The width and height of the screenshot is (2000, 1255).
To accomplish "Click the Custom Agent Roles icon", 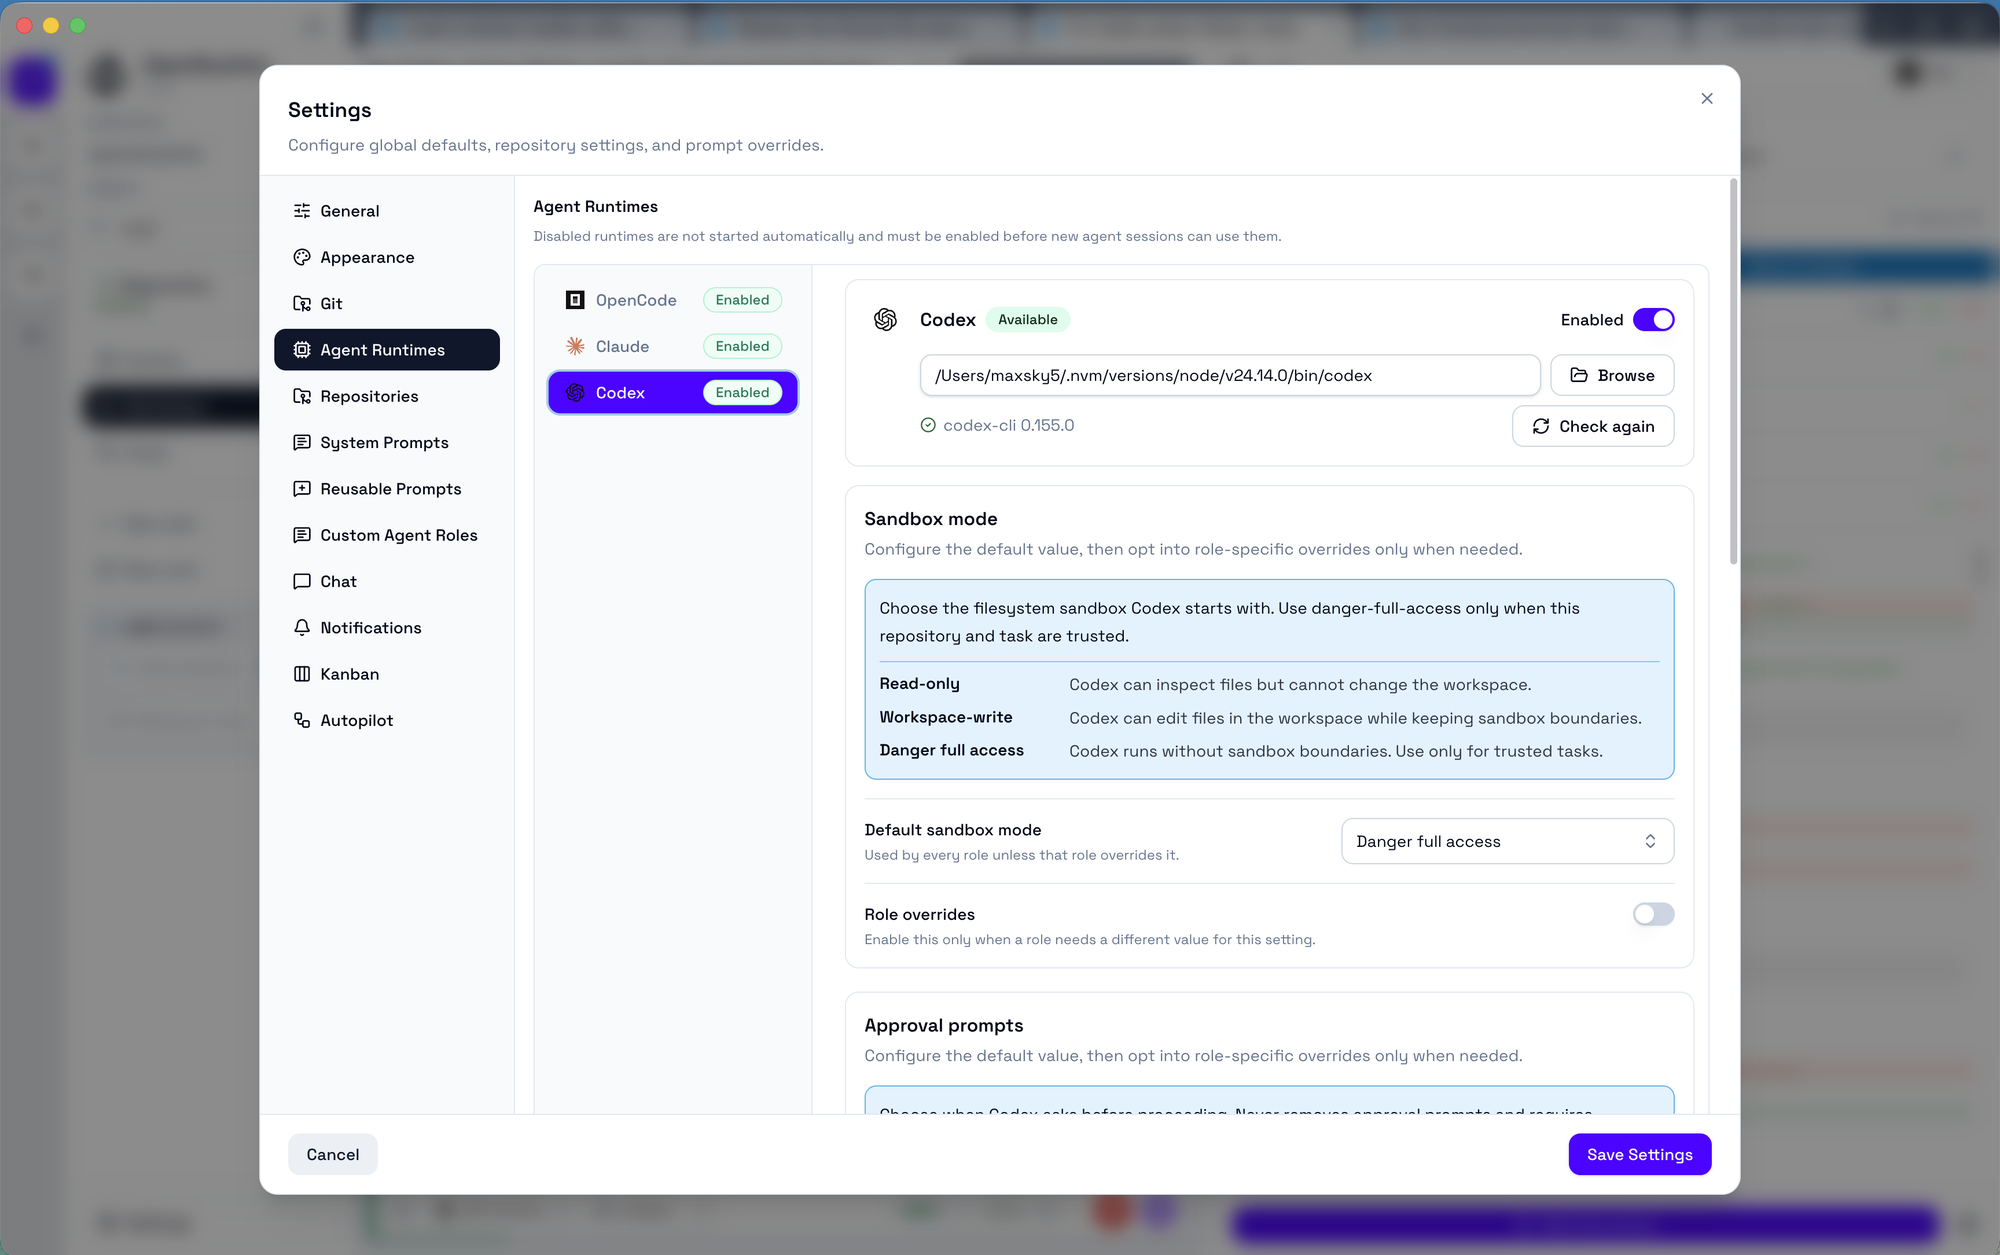I will click(x=302, y=535).
